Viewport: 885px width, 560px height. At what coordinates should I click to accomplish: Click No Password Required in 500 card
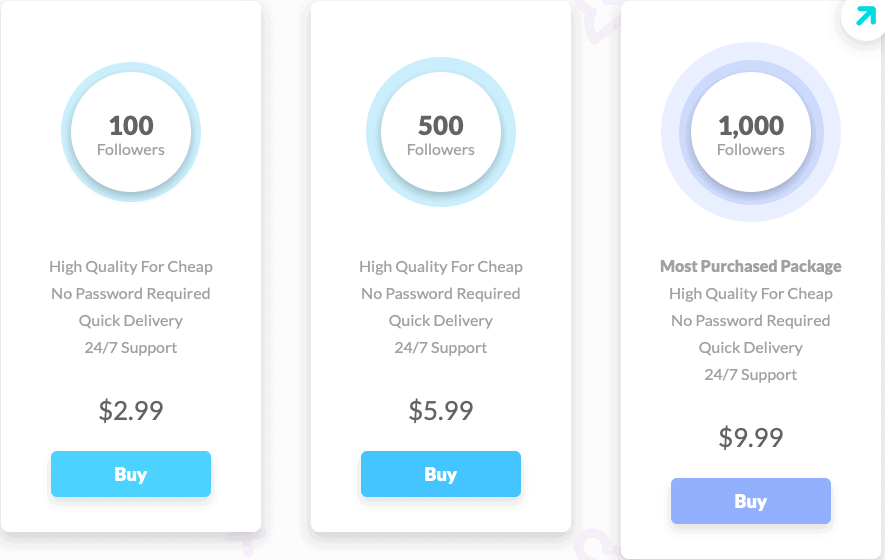pos(441,294)
